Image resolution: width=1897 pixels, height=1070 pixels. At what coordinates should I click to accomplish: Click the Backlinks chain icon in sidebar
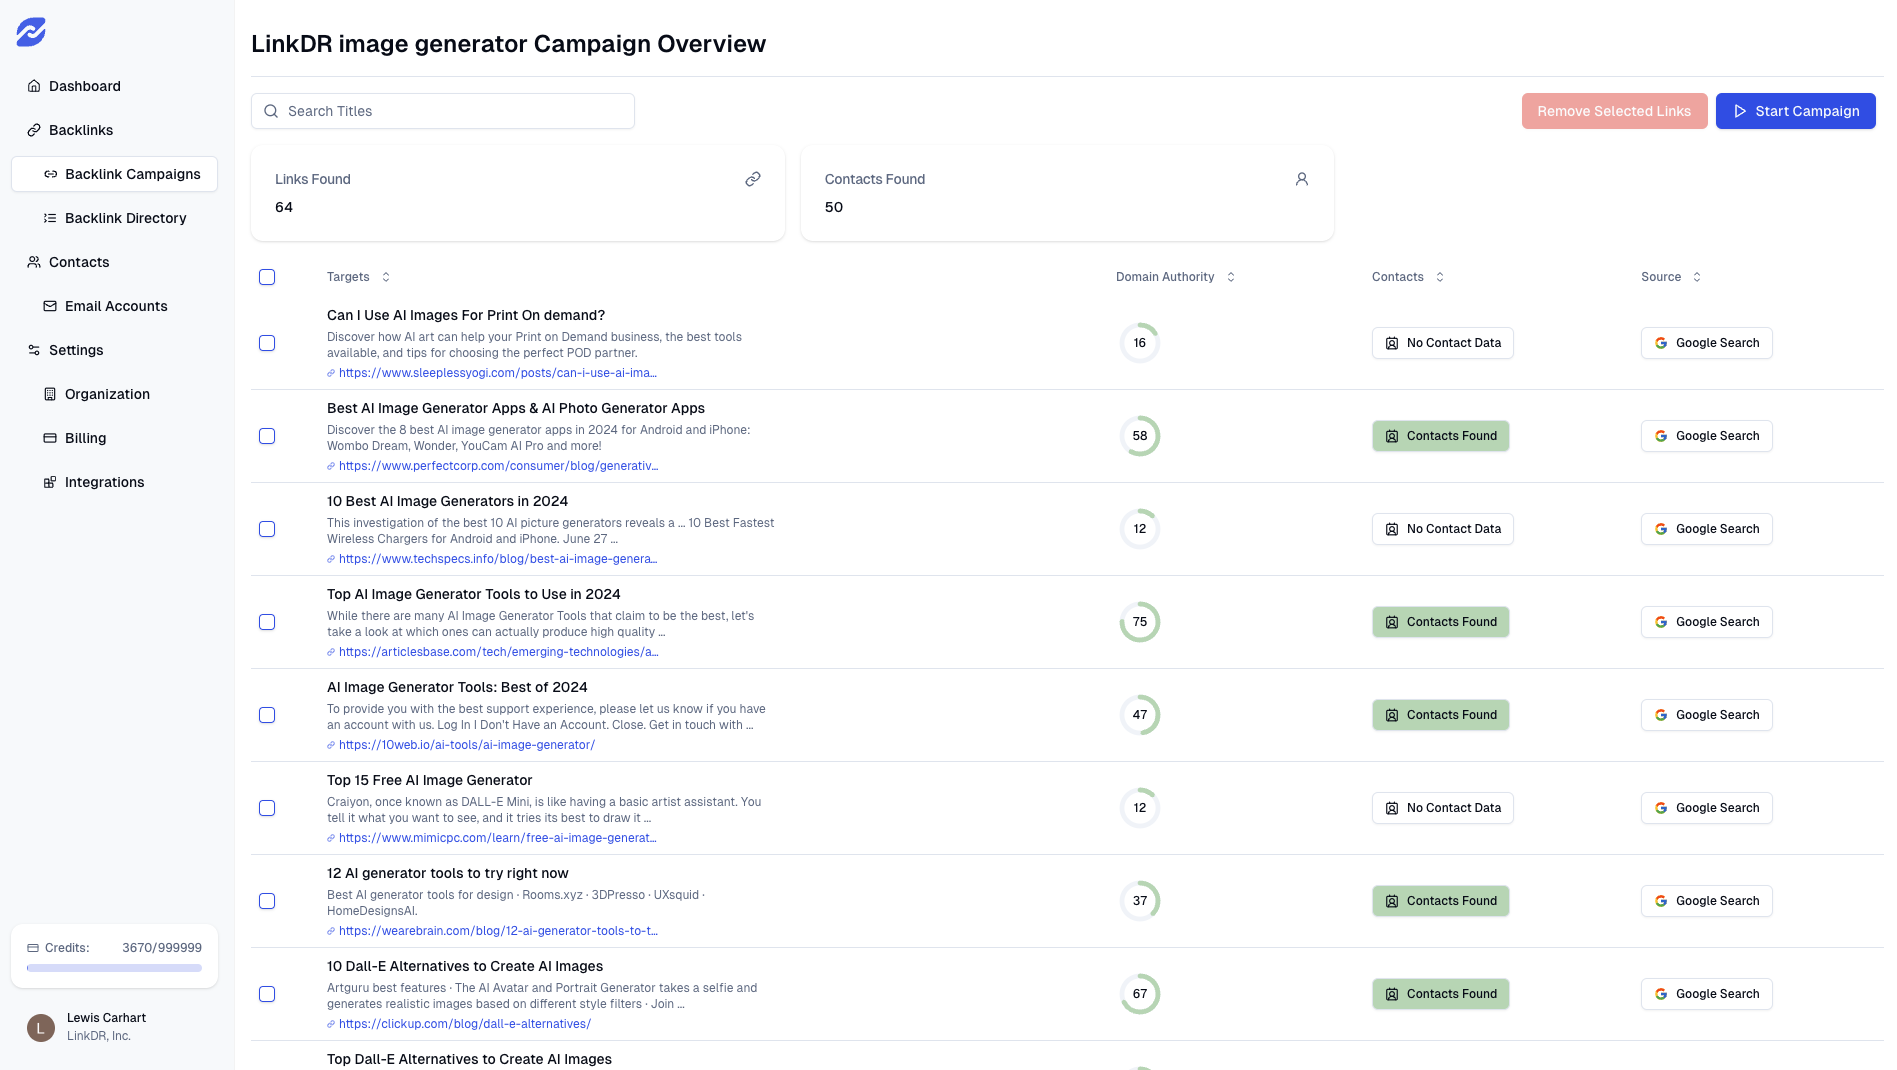(x=34, y=130)
